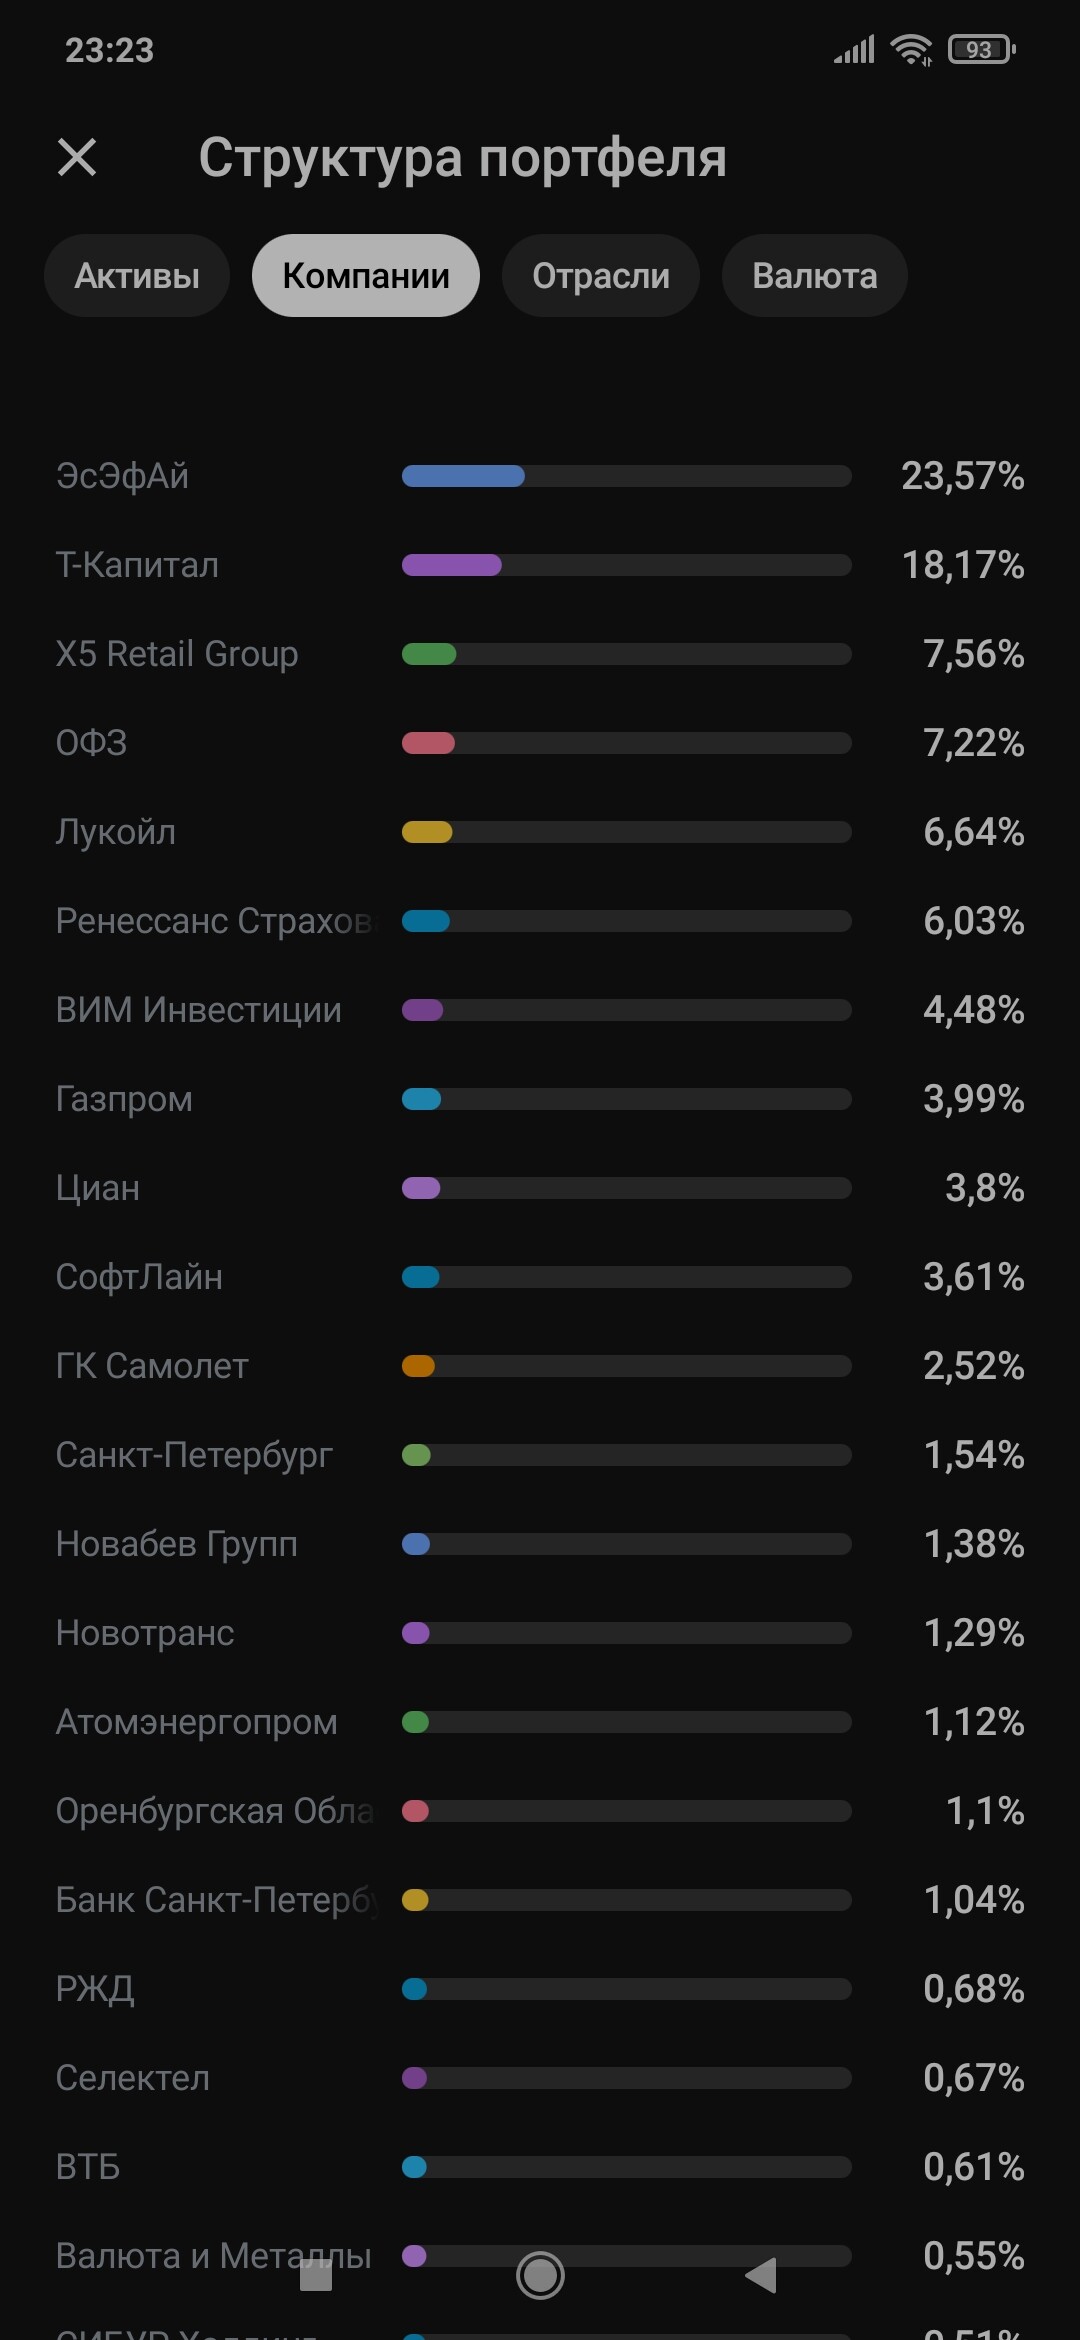Tap the battery indicator icon
The image size is (1080, 2340).
[981, 49]
